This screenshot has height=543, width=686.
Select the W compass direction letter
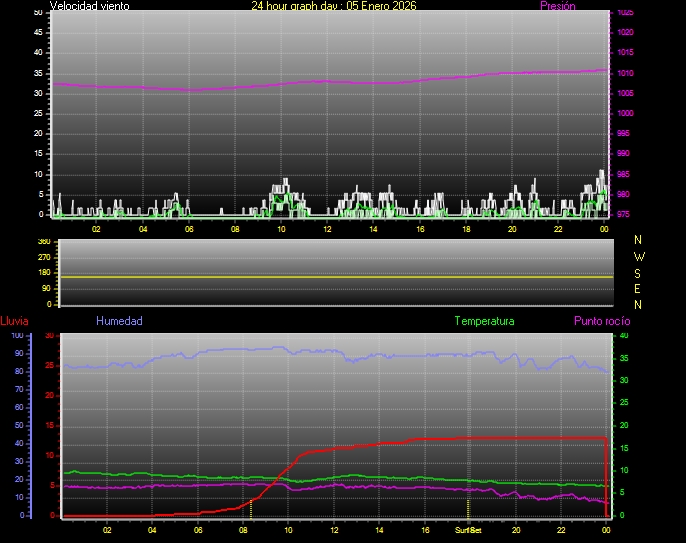coord(639,256)
